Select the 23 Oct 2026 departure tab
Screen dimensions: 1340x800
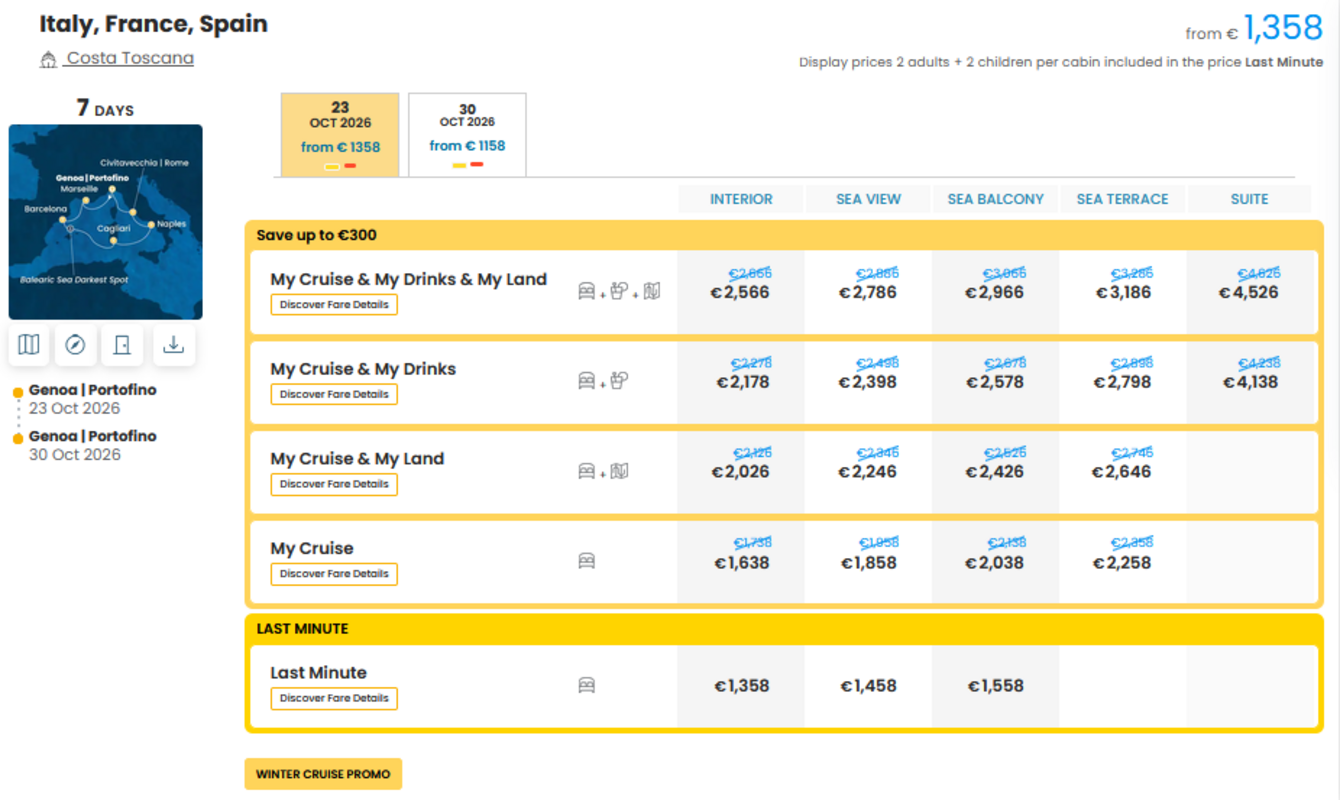click(340, 135)
